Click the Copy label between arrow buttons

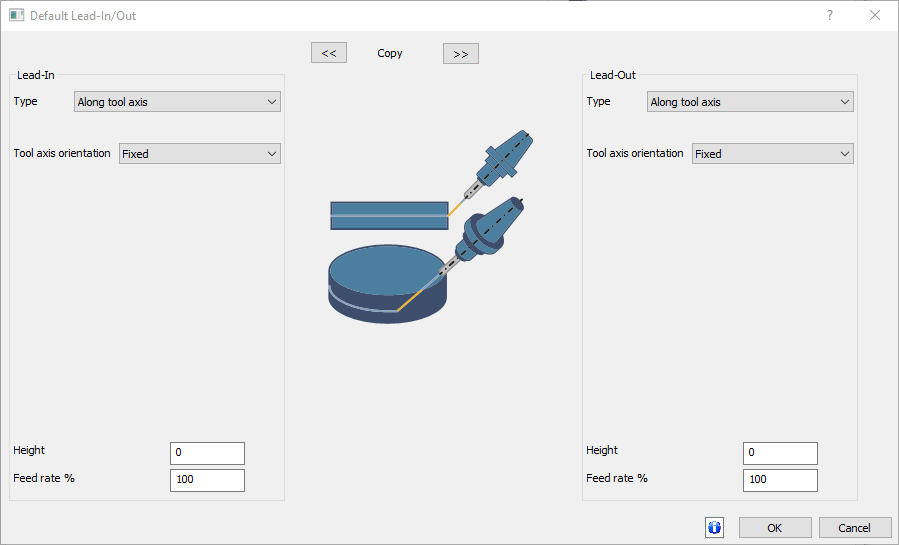click(x=390, y=53)
